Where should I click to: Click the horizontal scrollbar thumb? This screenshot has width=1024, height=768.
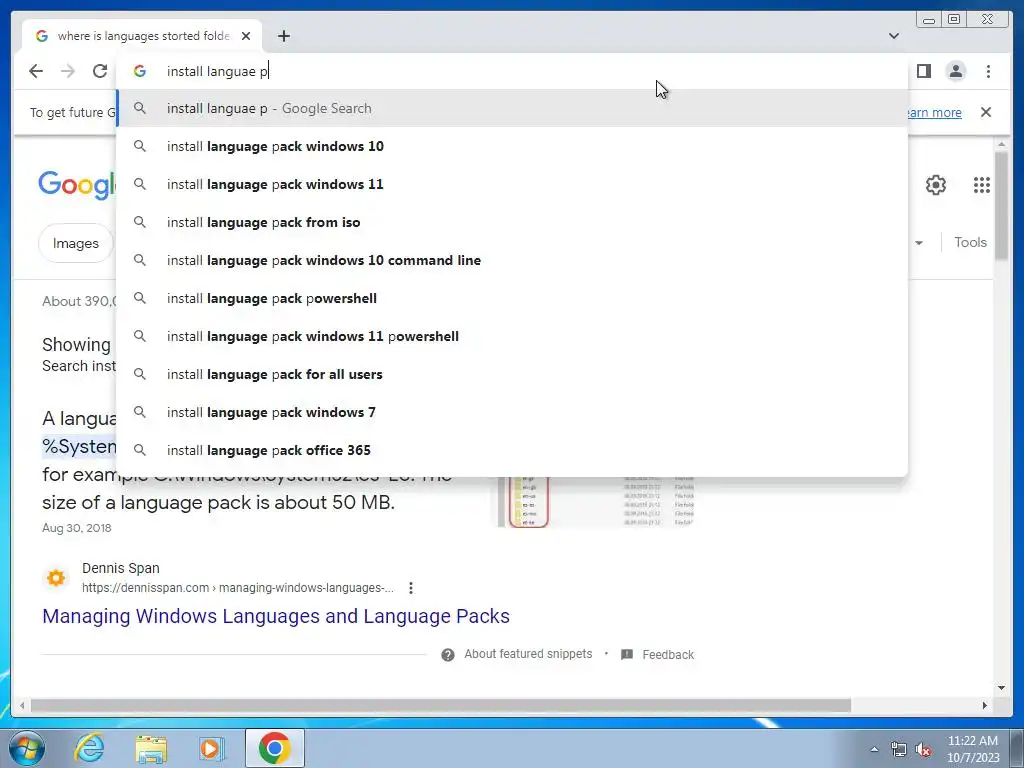tap(441, 705)
